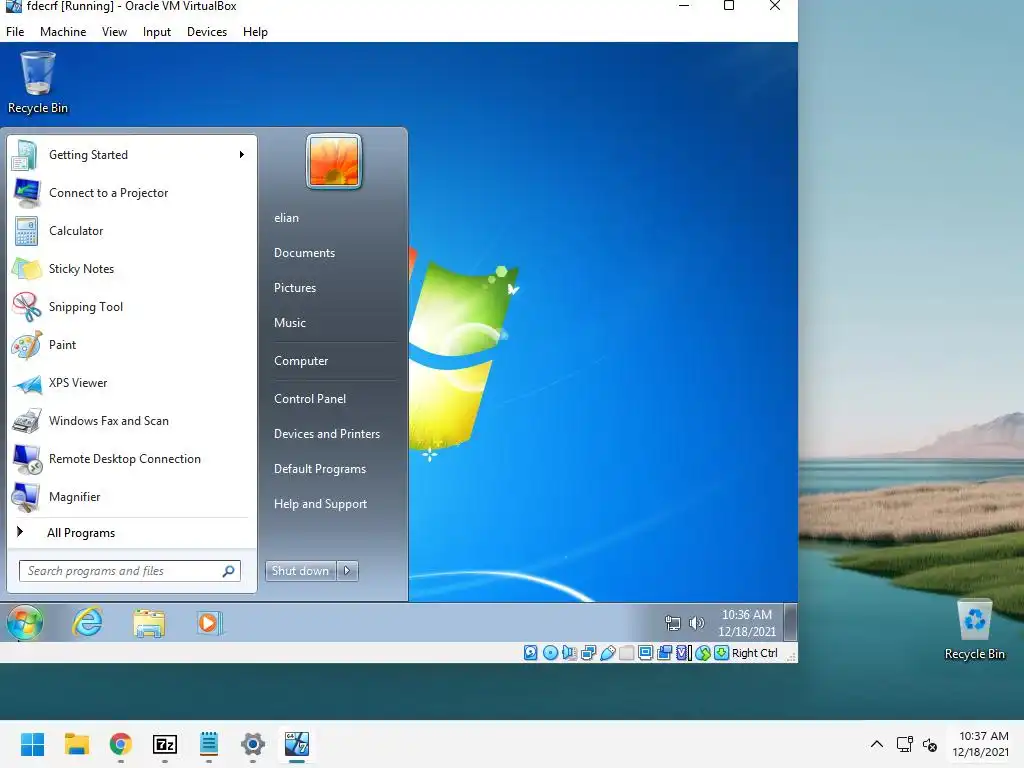Open Windows Explorer folder icon in Windows 7 taskbar
The height and width of the screenshot is (768, 1024).
click(x=149, y=623)
